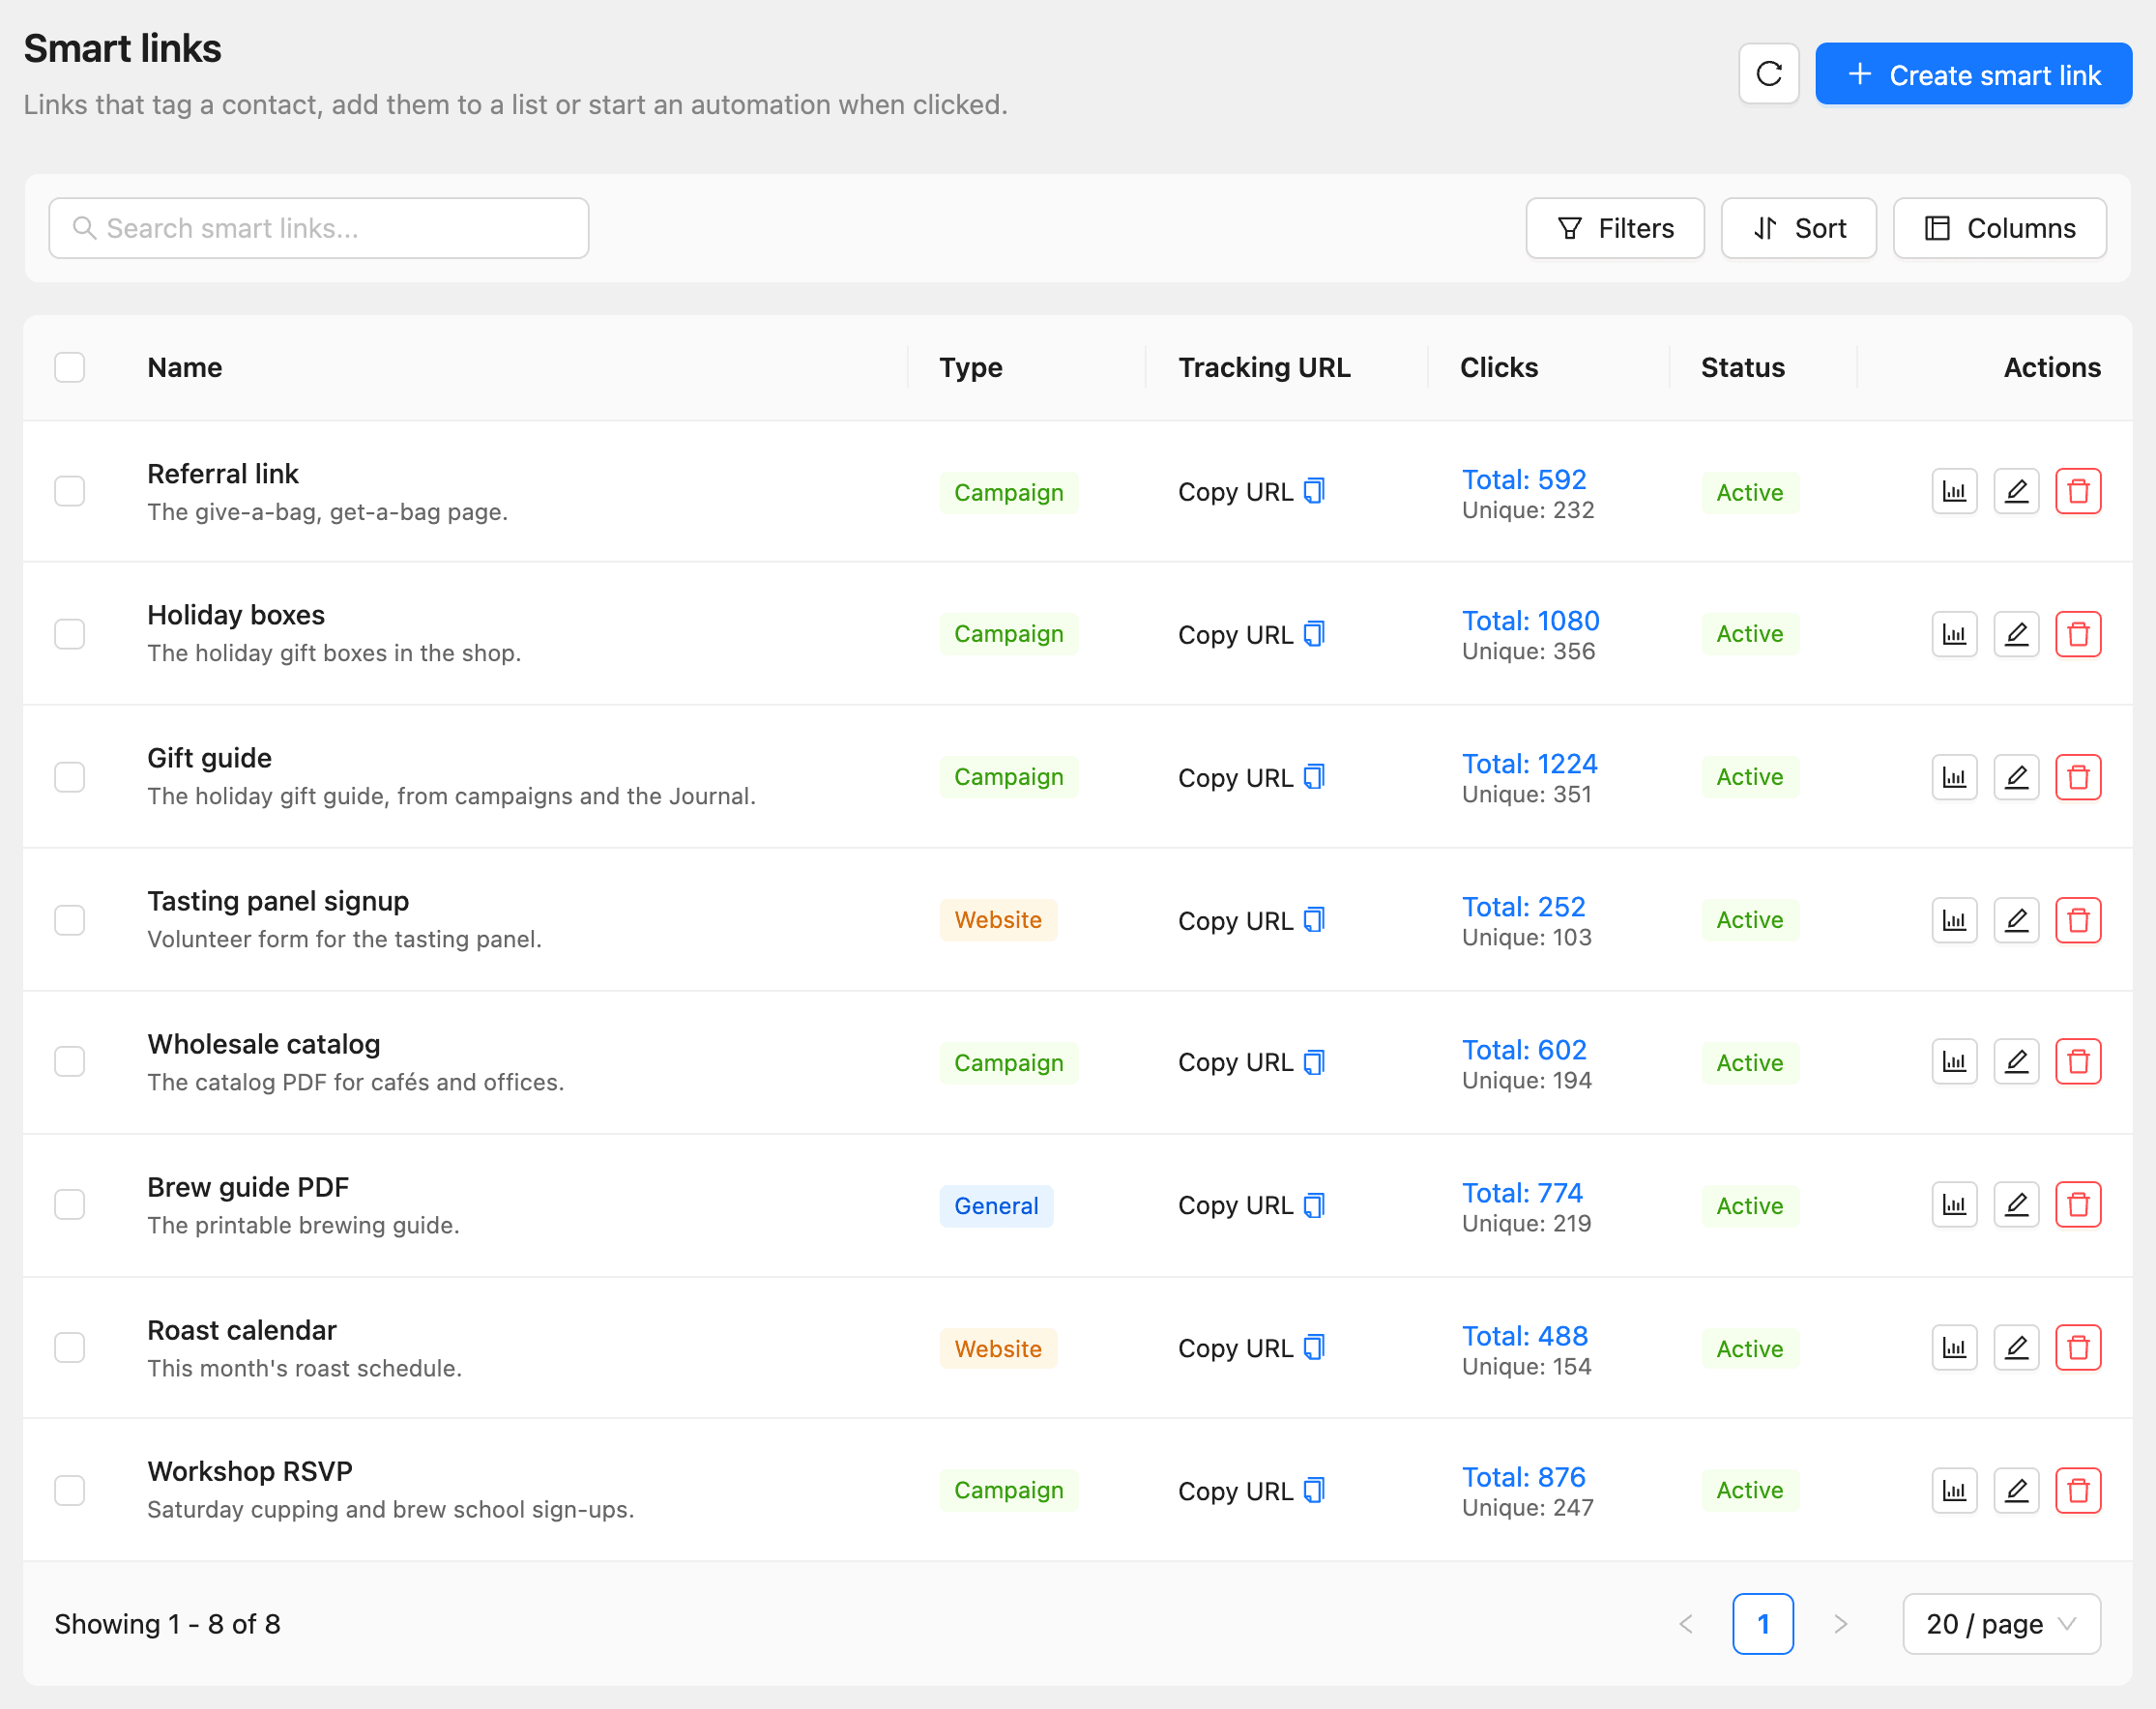2156x1709 pixels.
Task: Click Active status of Wholesale catalog
Action: click(1750, 1063)
